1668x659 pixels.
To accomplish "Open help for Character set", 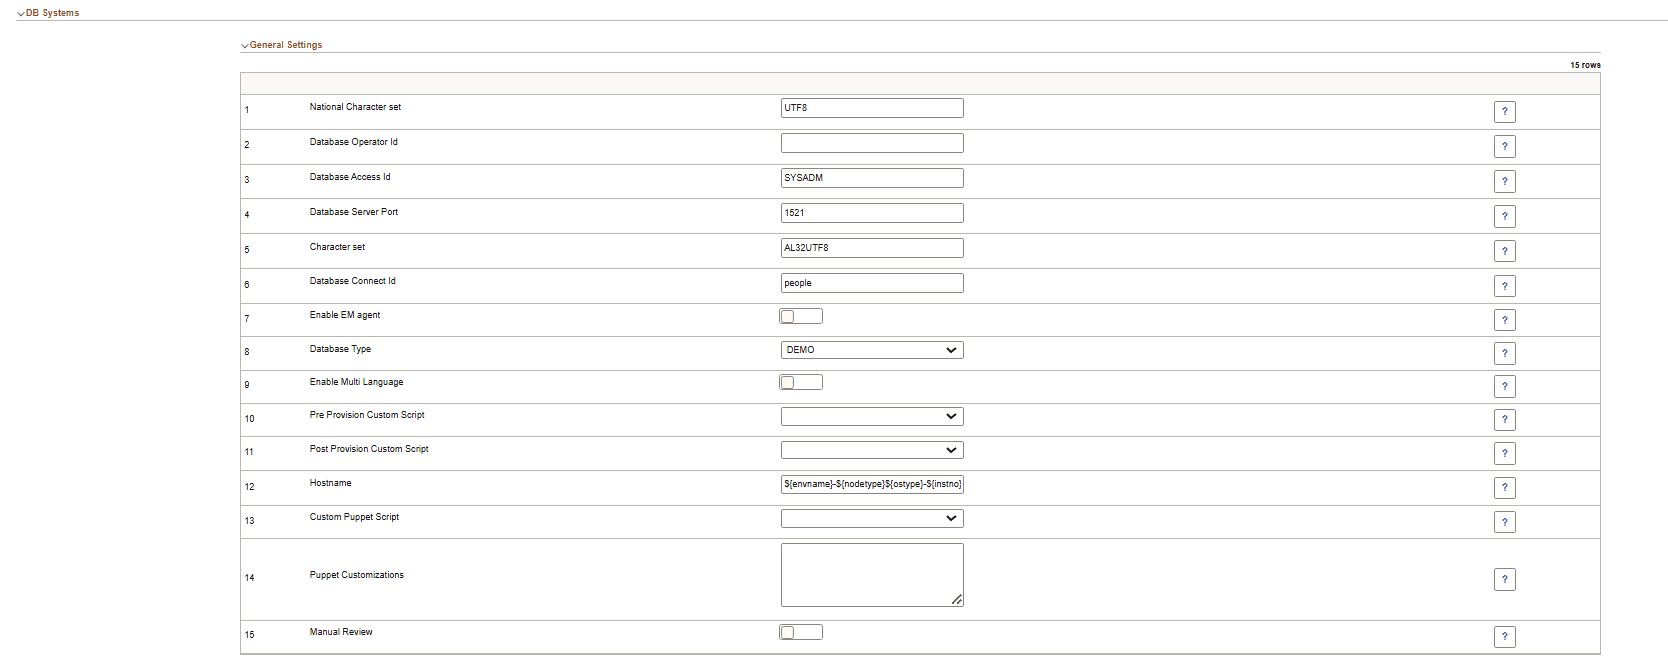I will [x=1504, y=250].
